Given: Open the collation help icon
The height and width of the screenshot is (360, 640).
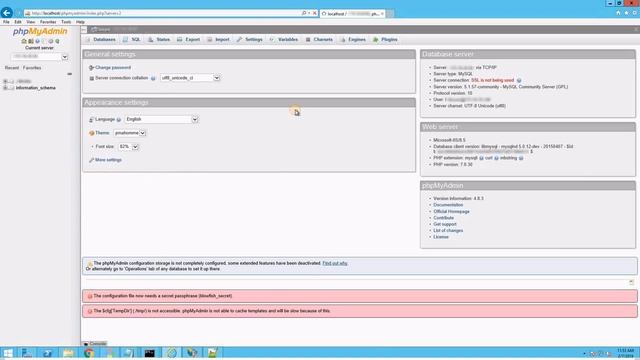Looking at the screenshot, I should click(x=153, y=78).
